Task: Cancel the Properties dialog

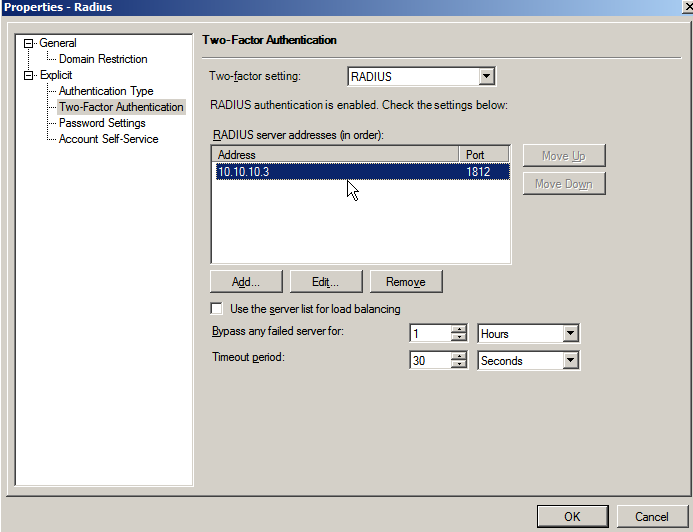Action: 651,517
